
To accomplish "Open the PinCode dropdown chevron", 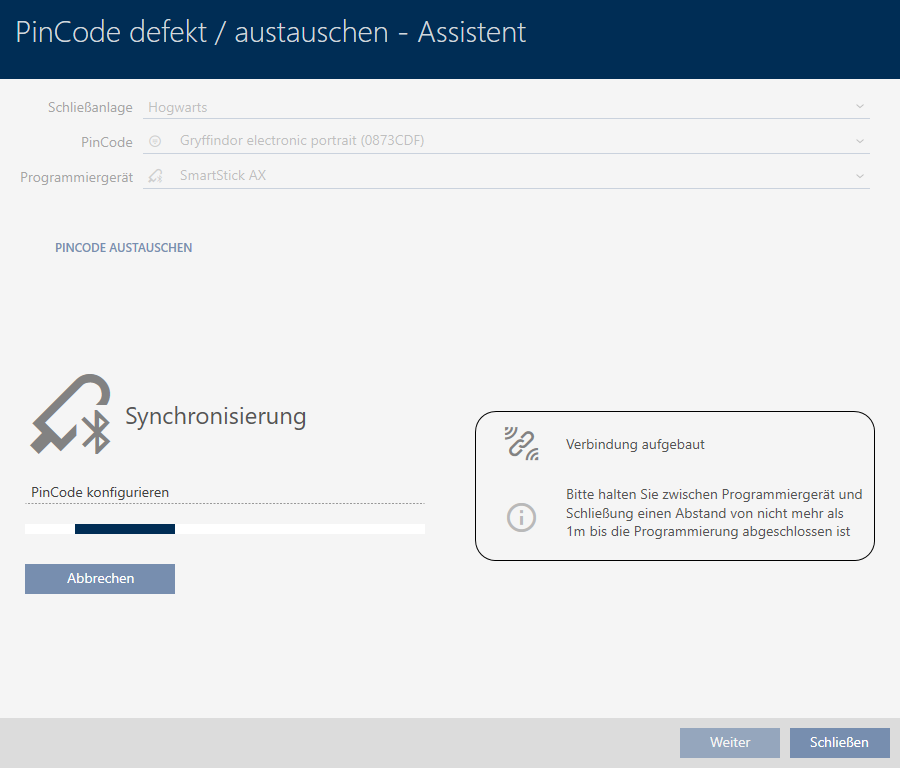I will [859, 141].
